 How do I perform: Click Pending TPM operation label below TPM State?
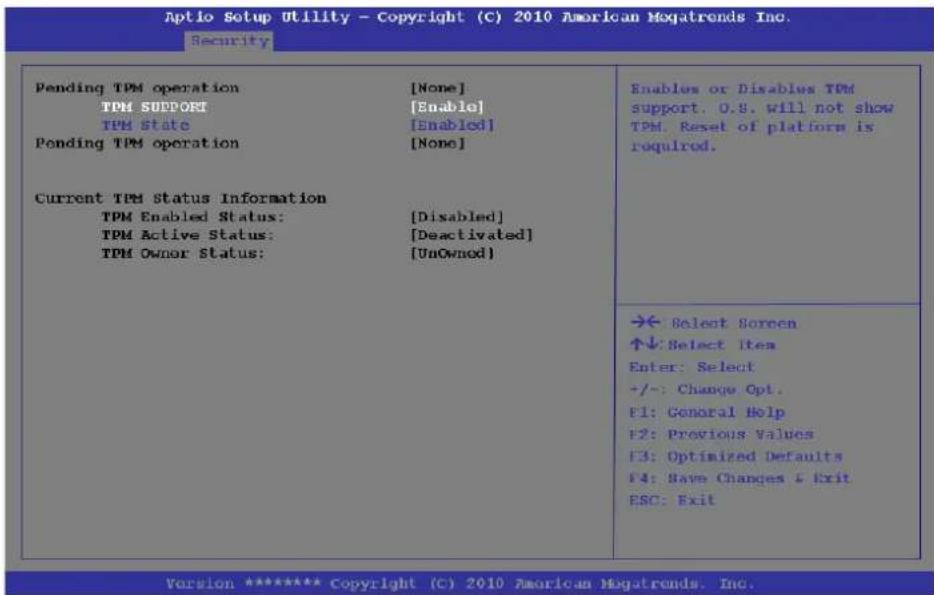pyautogui.click(x=136, y=144)
